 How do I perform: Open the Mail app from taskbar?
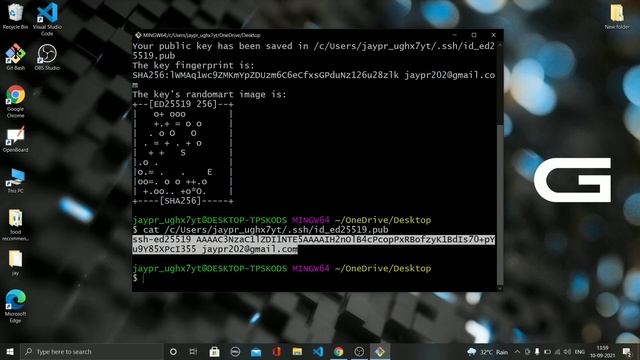tap(256, 351)
